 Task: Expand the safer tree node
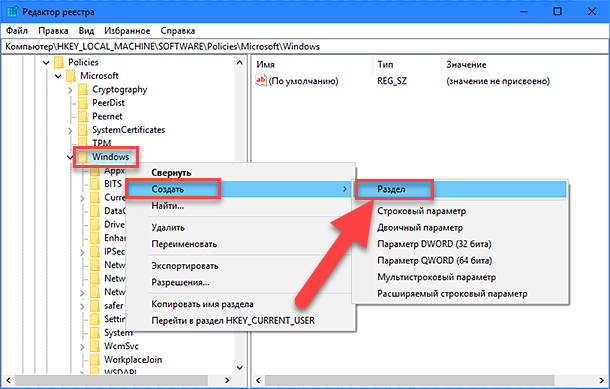coord(82,306)
